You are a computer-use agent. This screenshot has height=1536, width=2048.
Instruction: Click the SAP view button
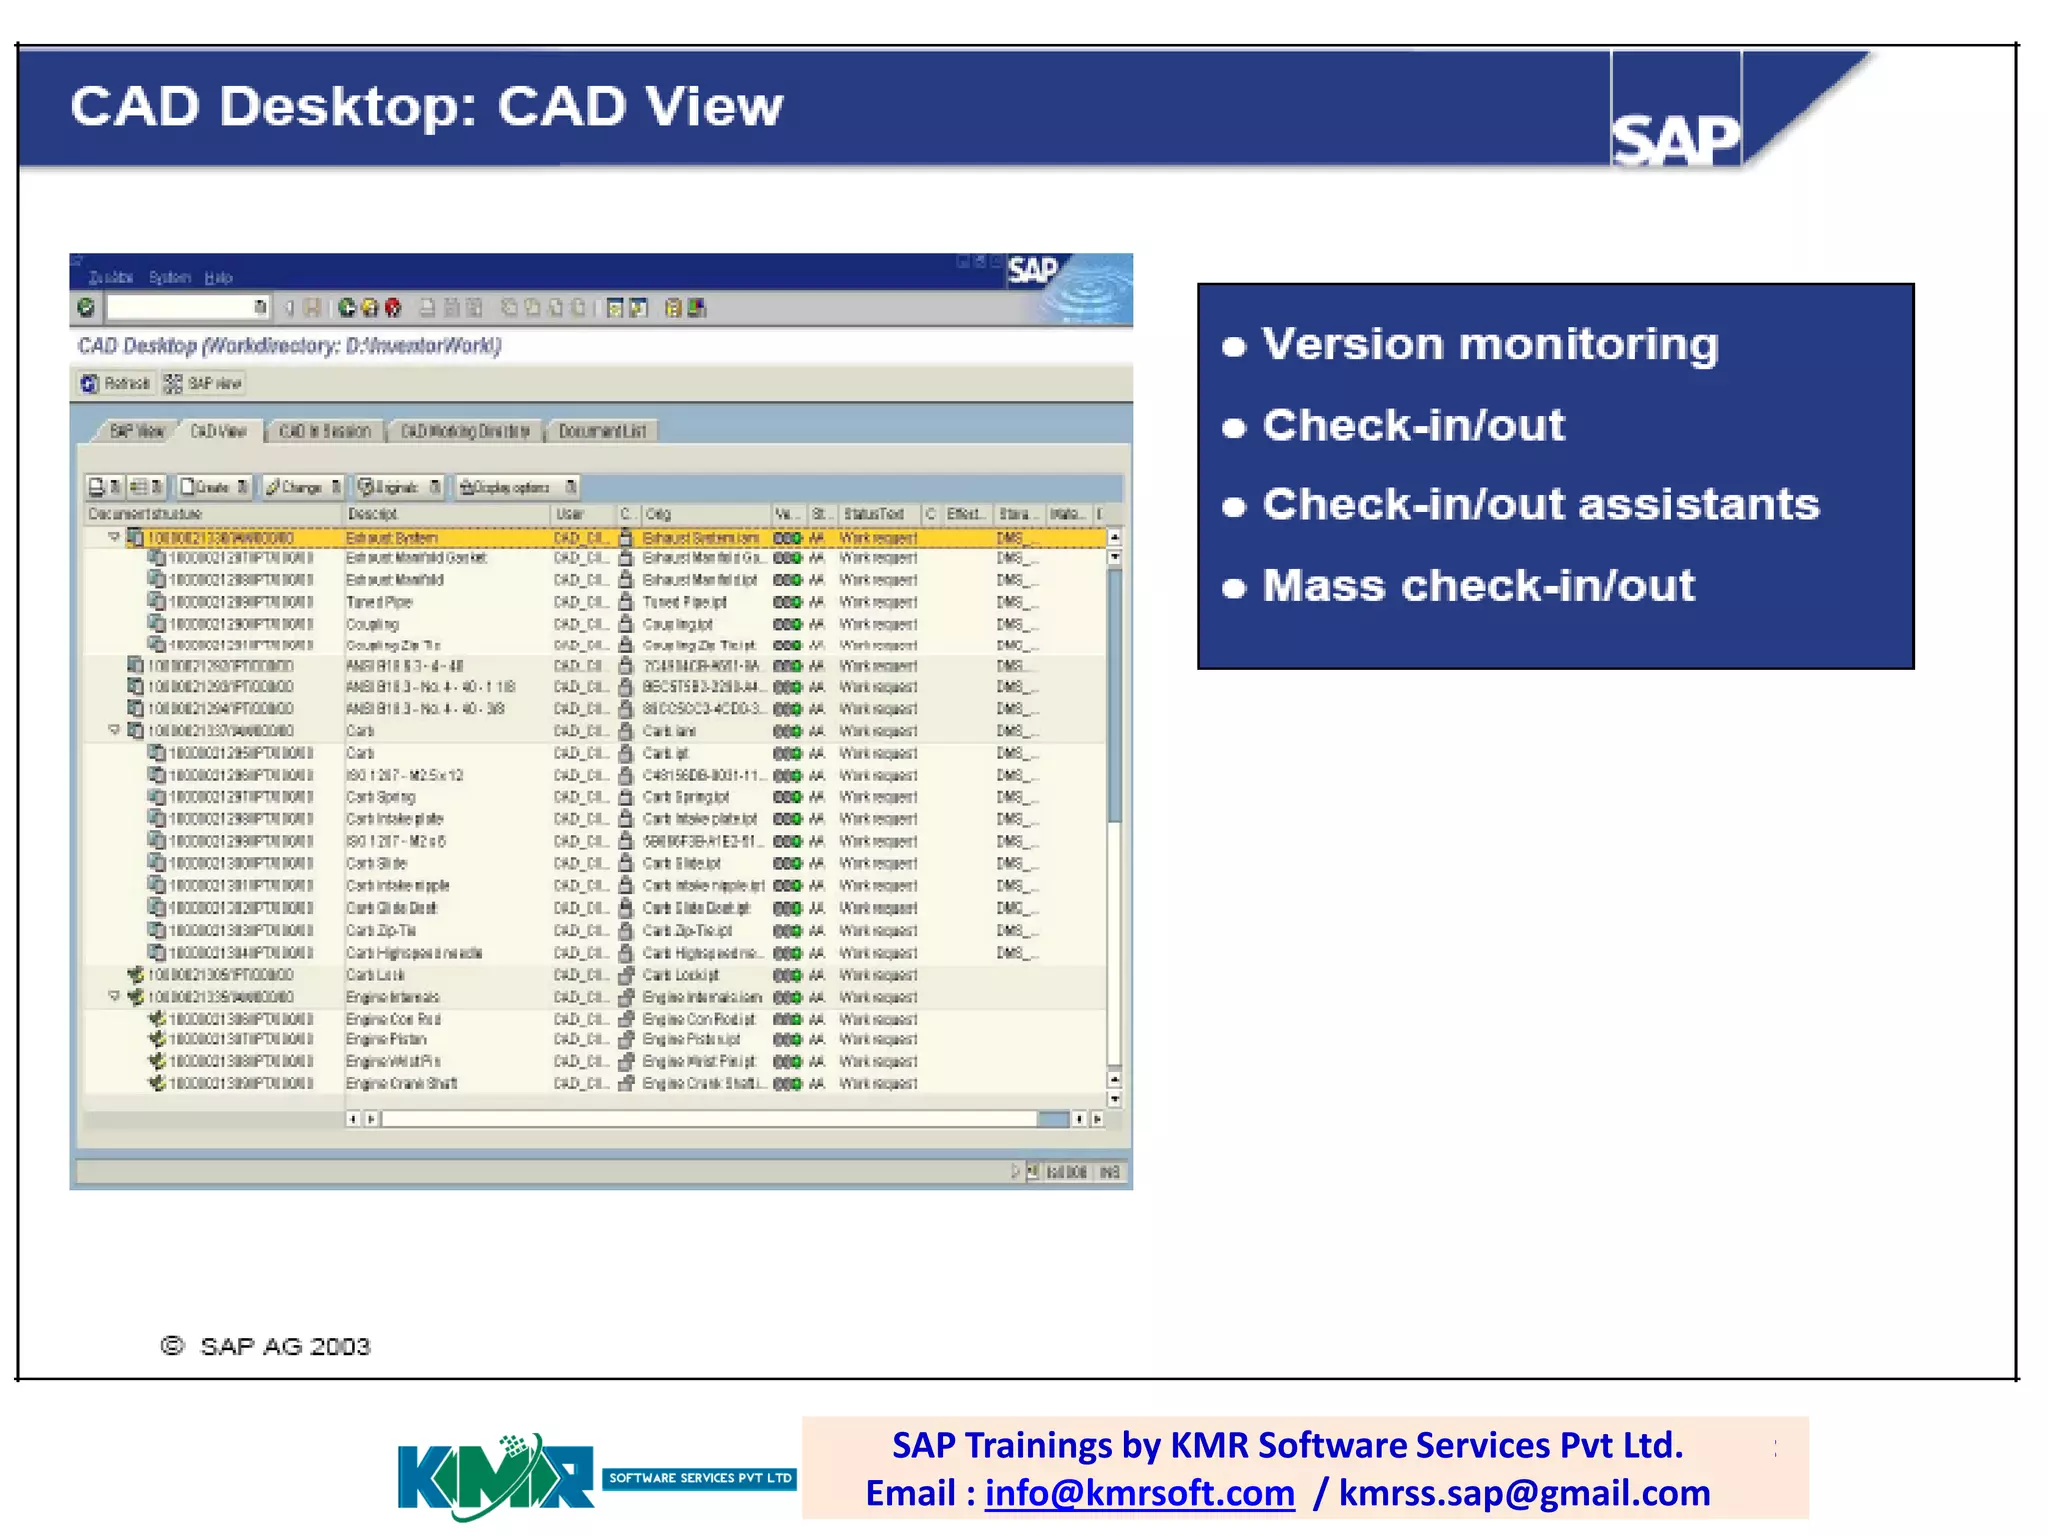click(x=203, y=383)
